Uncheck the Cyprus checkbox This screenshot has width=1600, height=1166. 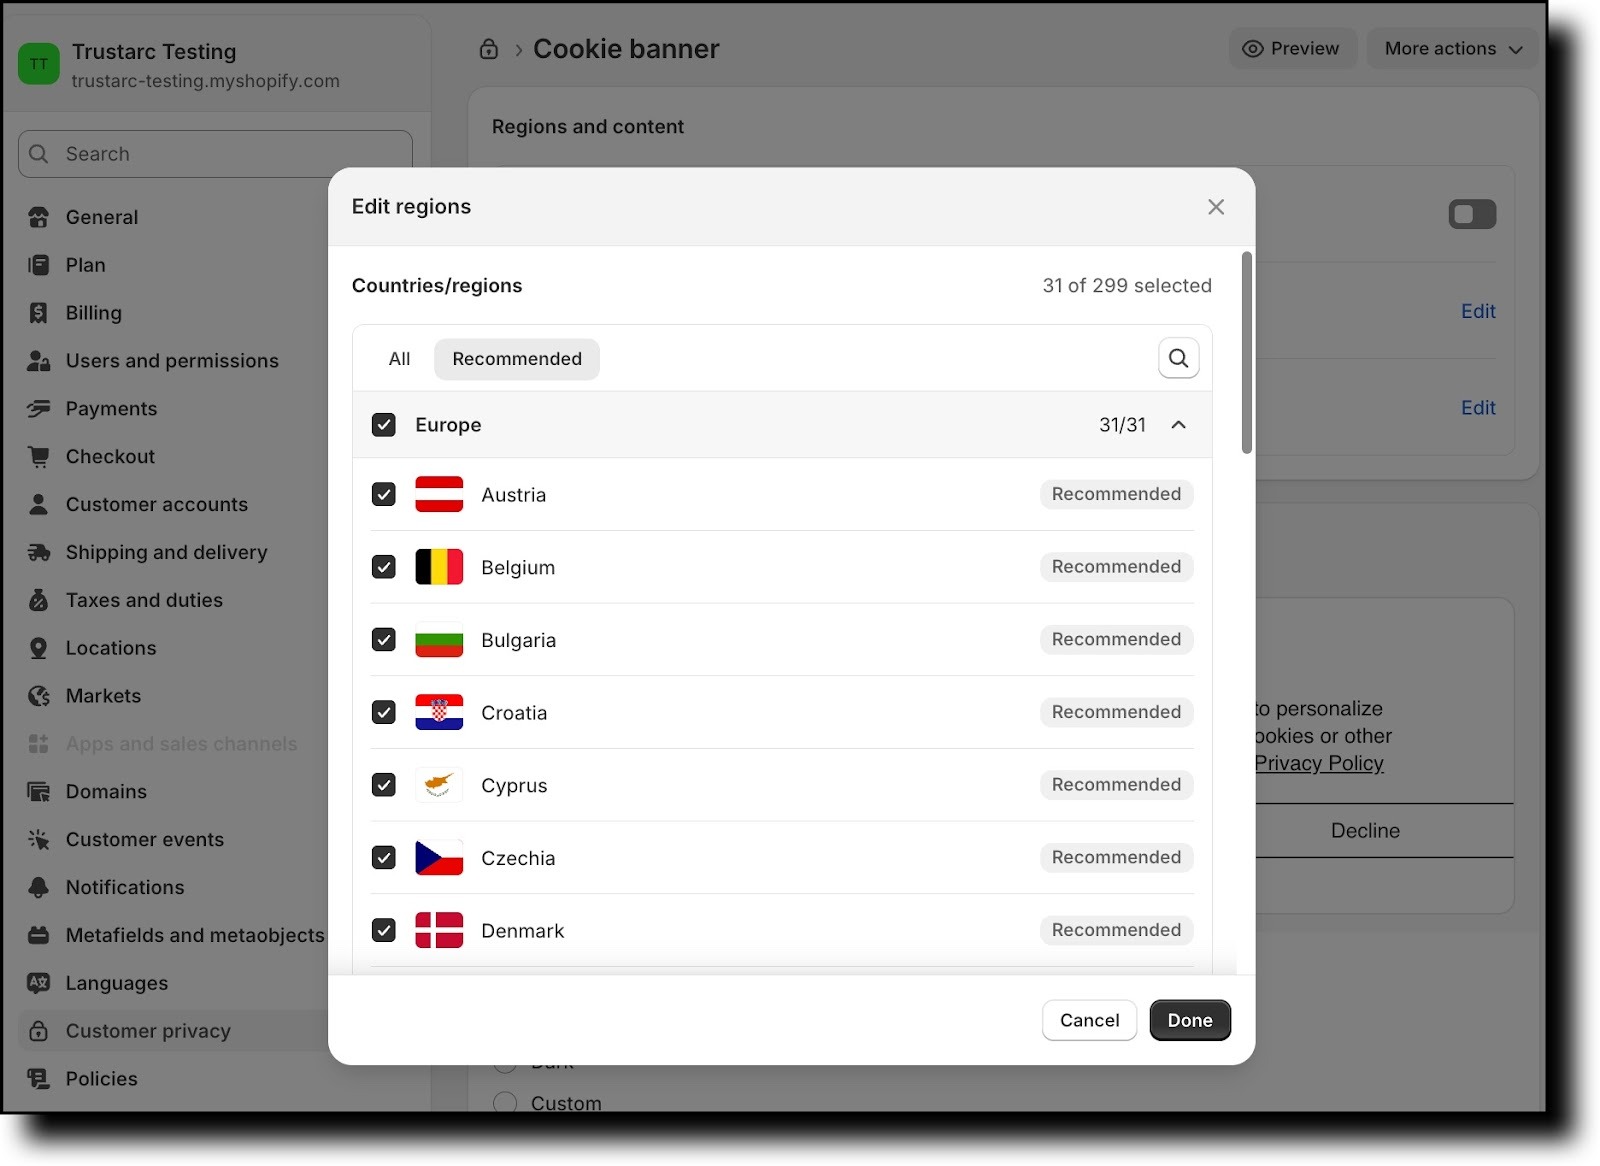(x=384, y=785)
